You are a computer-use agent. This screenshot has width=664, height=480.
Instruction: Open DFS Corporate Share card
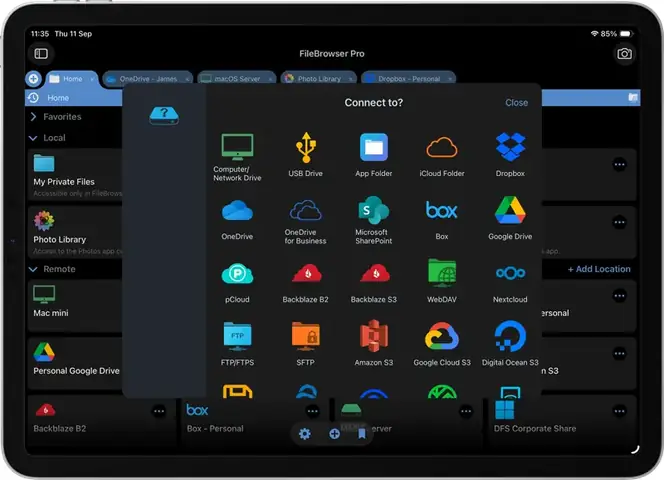click(x=562, y=420)
